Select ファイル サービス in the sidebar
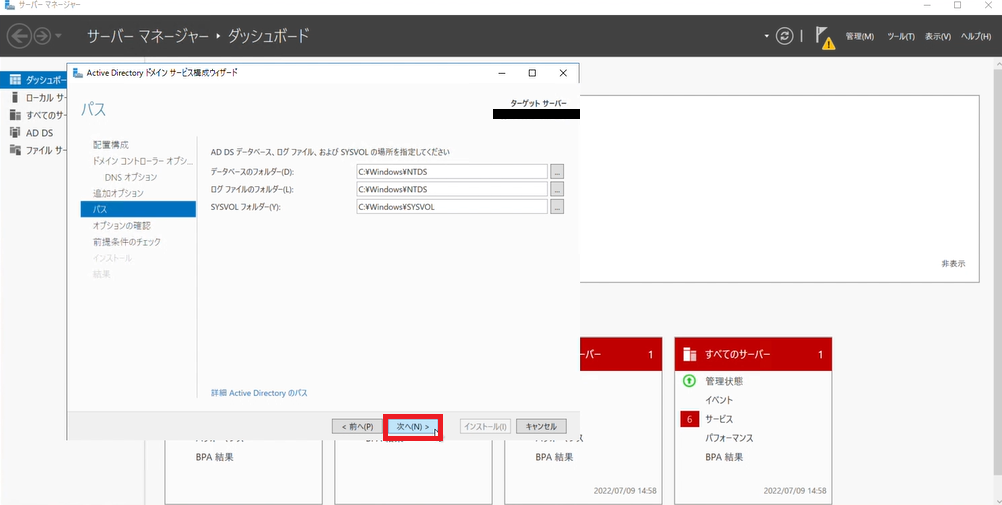 [x=33, y=150]
